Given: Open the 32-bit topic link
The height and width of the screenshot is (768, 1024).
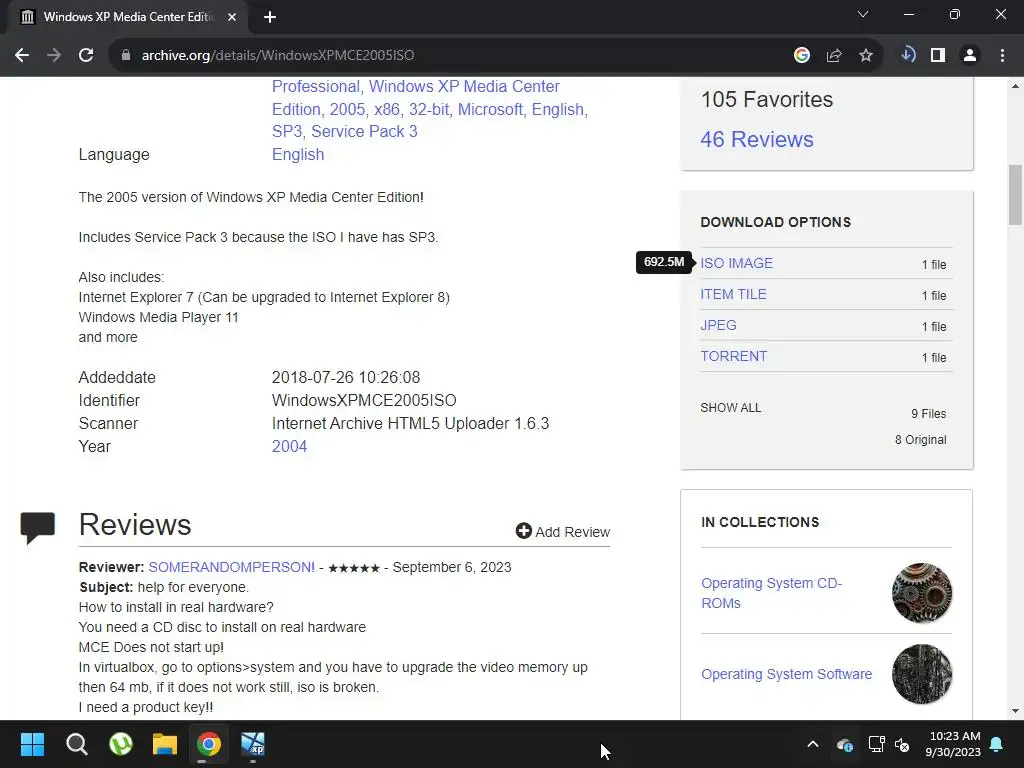Looking at the screenshot, I should 429,109.
